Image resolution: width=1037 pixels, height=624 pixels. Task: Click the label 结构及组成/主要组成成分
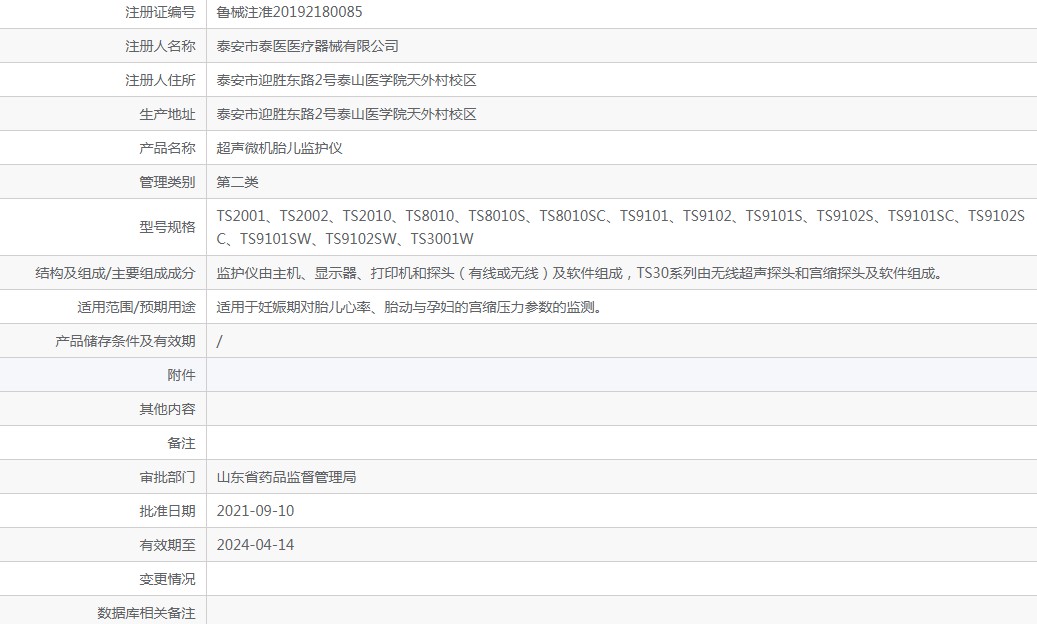(x=115, y=273)
